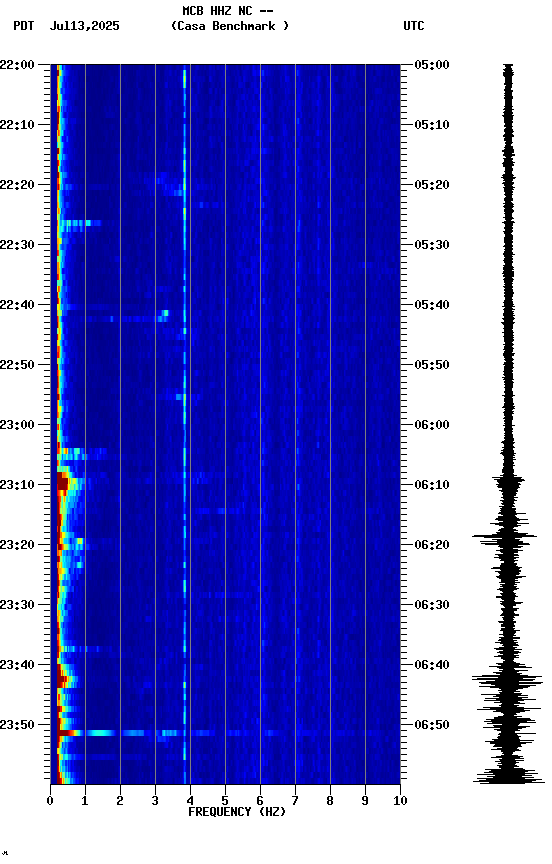Screen dimensions: 552x864
Task: Click the '05:40' UTC time label
Action: click(432, 305)
